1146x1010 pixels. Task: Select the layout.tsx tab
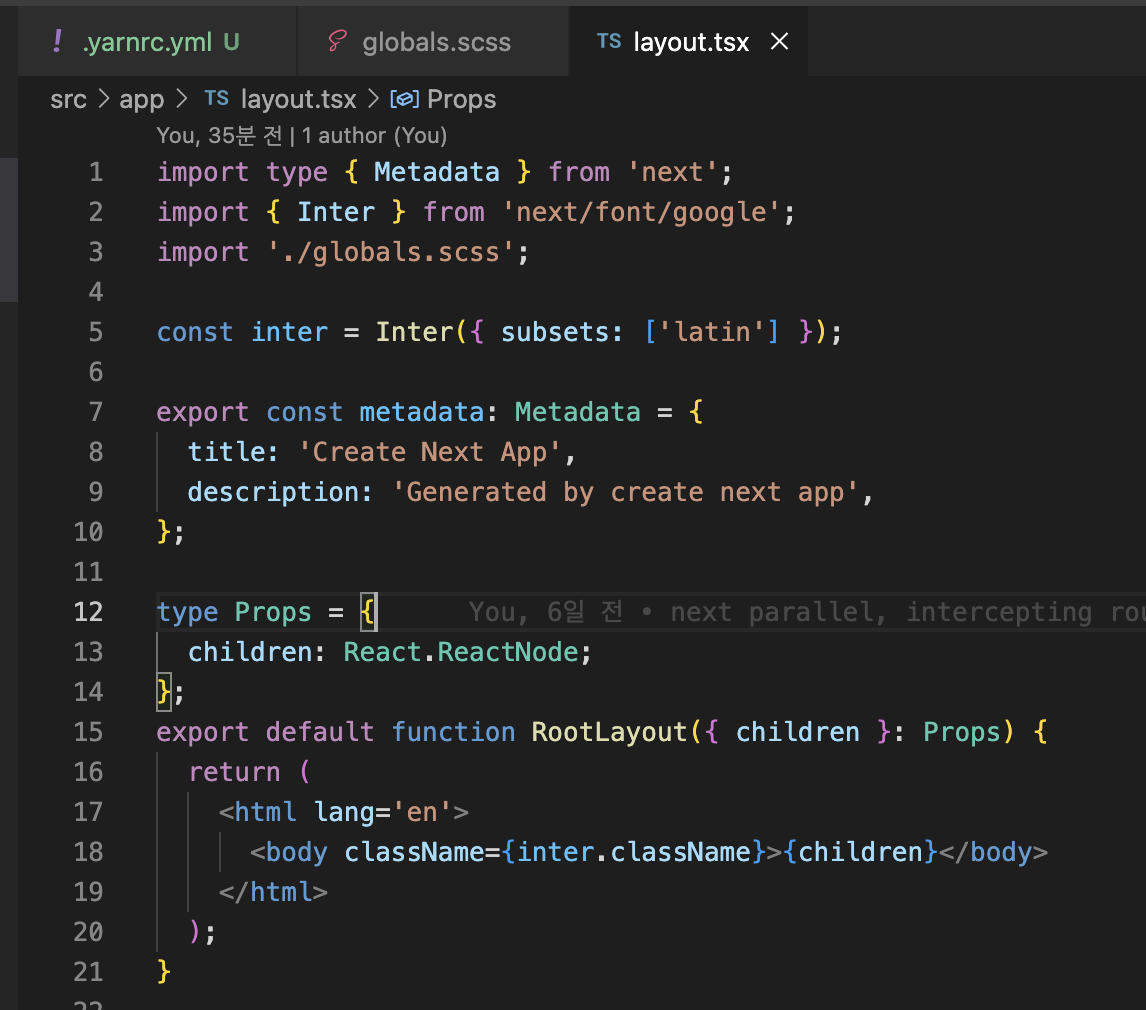[x=689, y=42]
